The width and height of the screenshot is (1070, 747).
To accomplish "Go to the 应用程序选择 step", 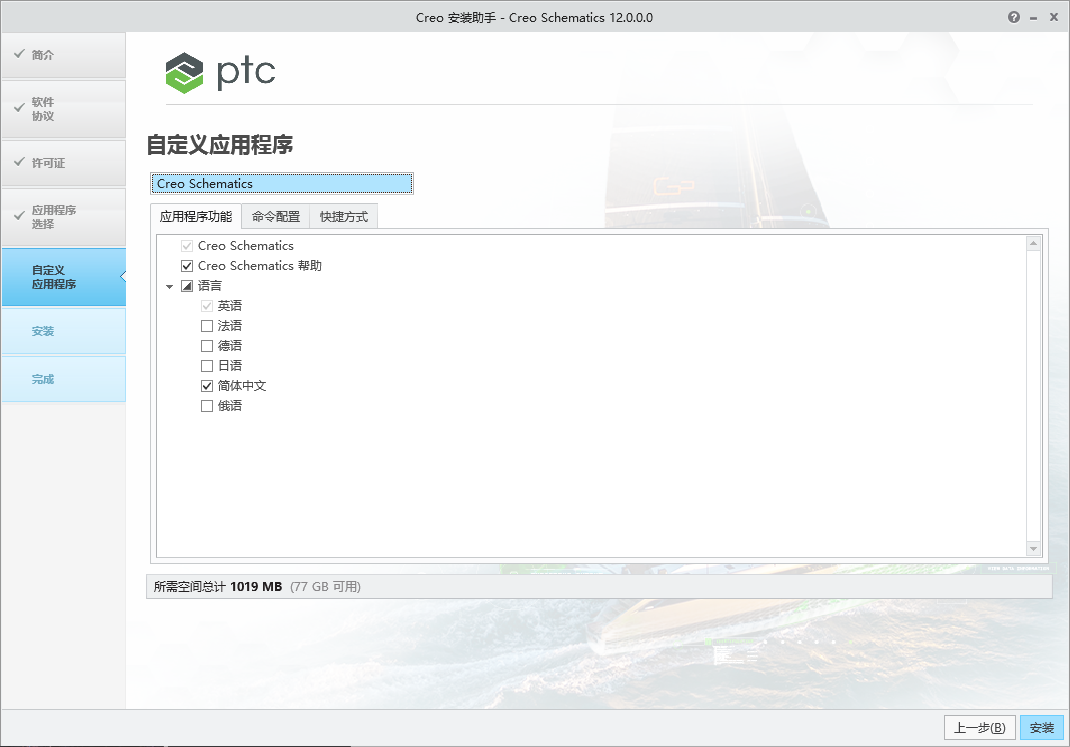I will point(63,217).
